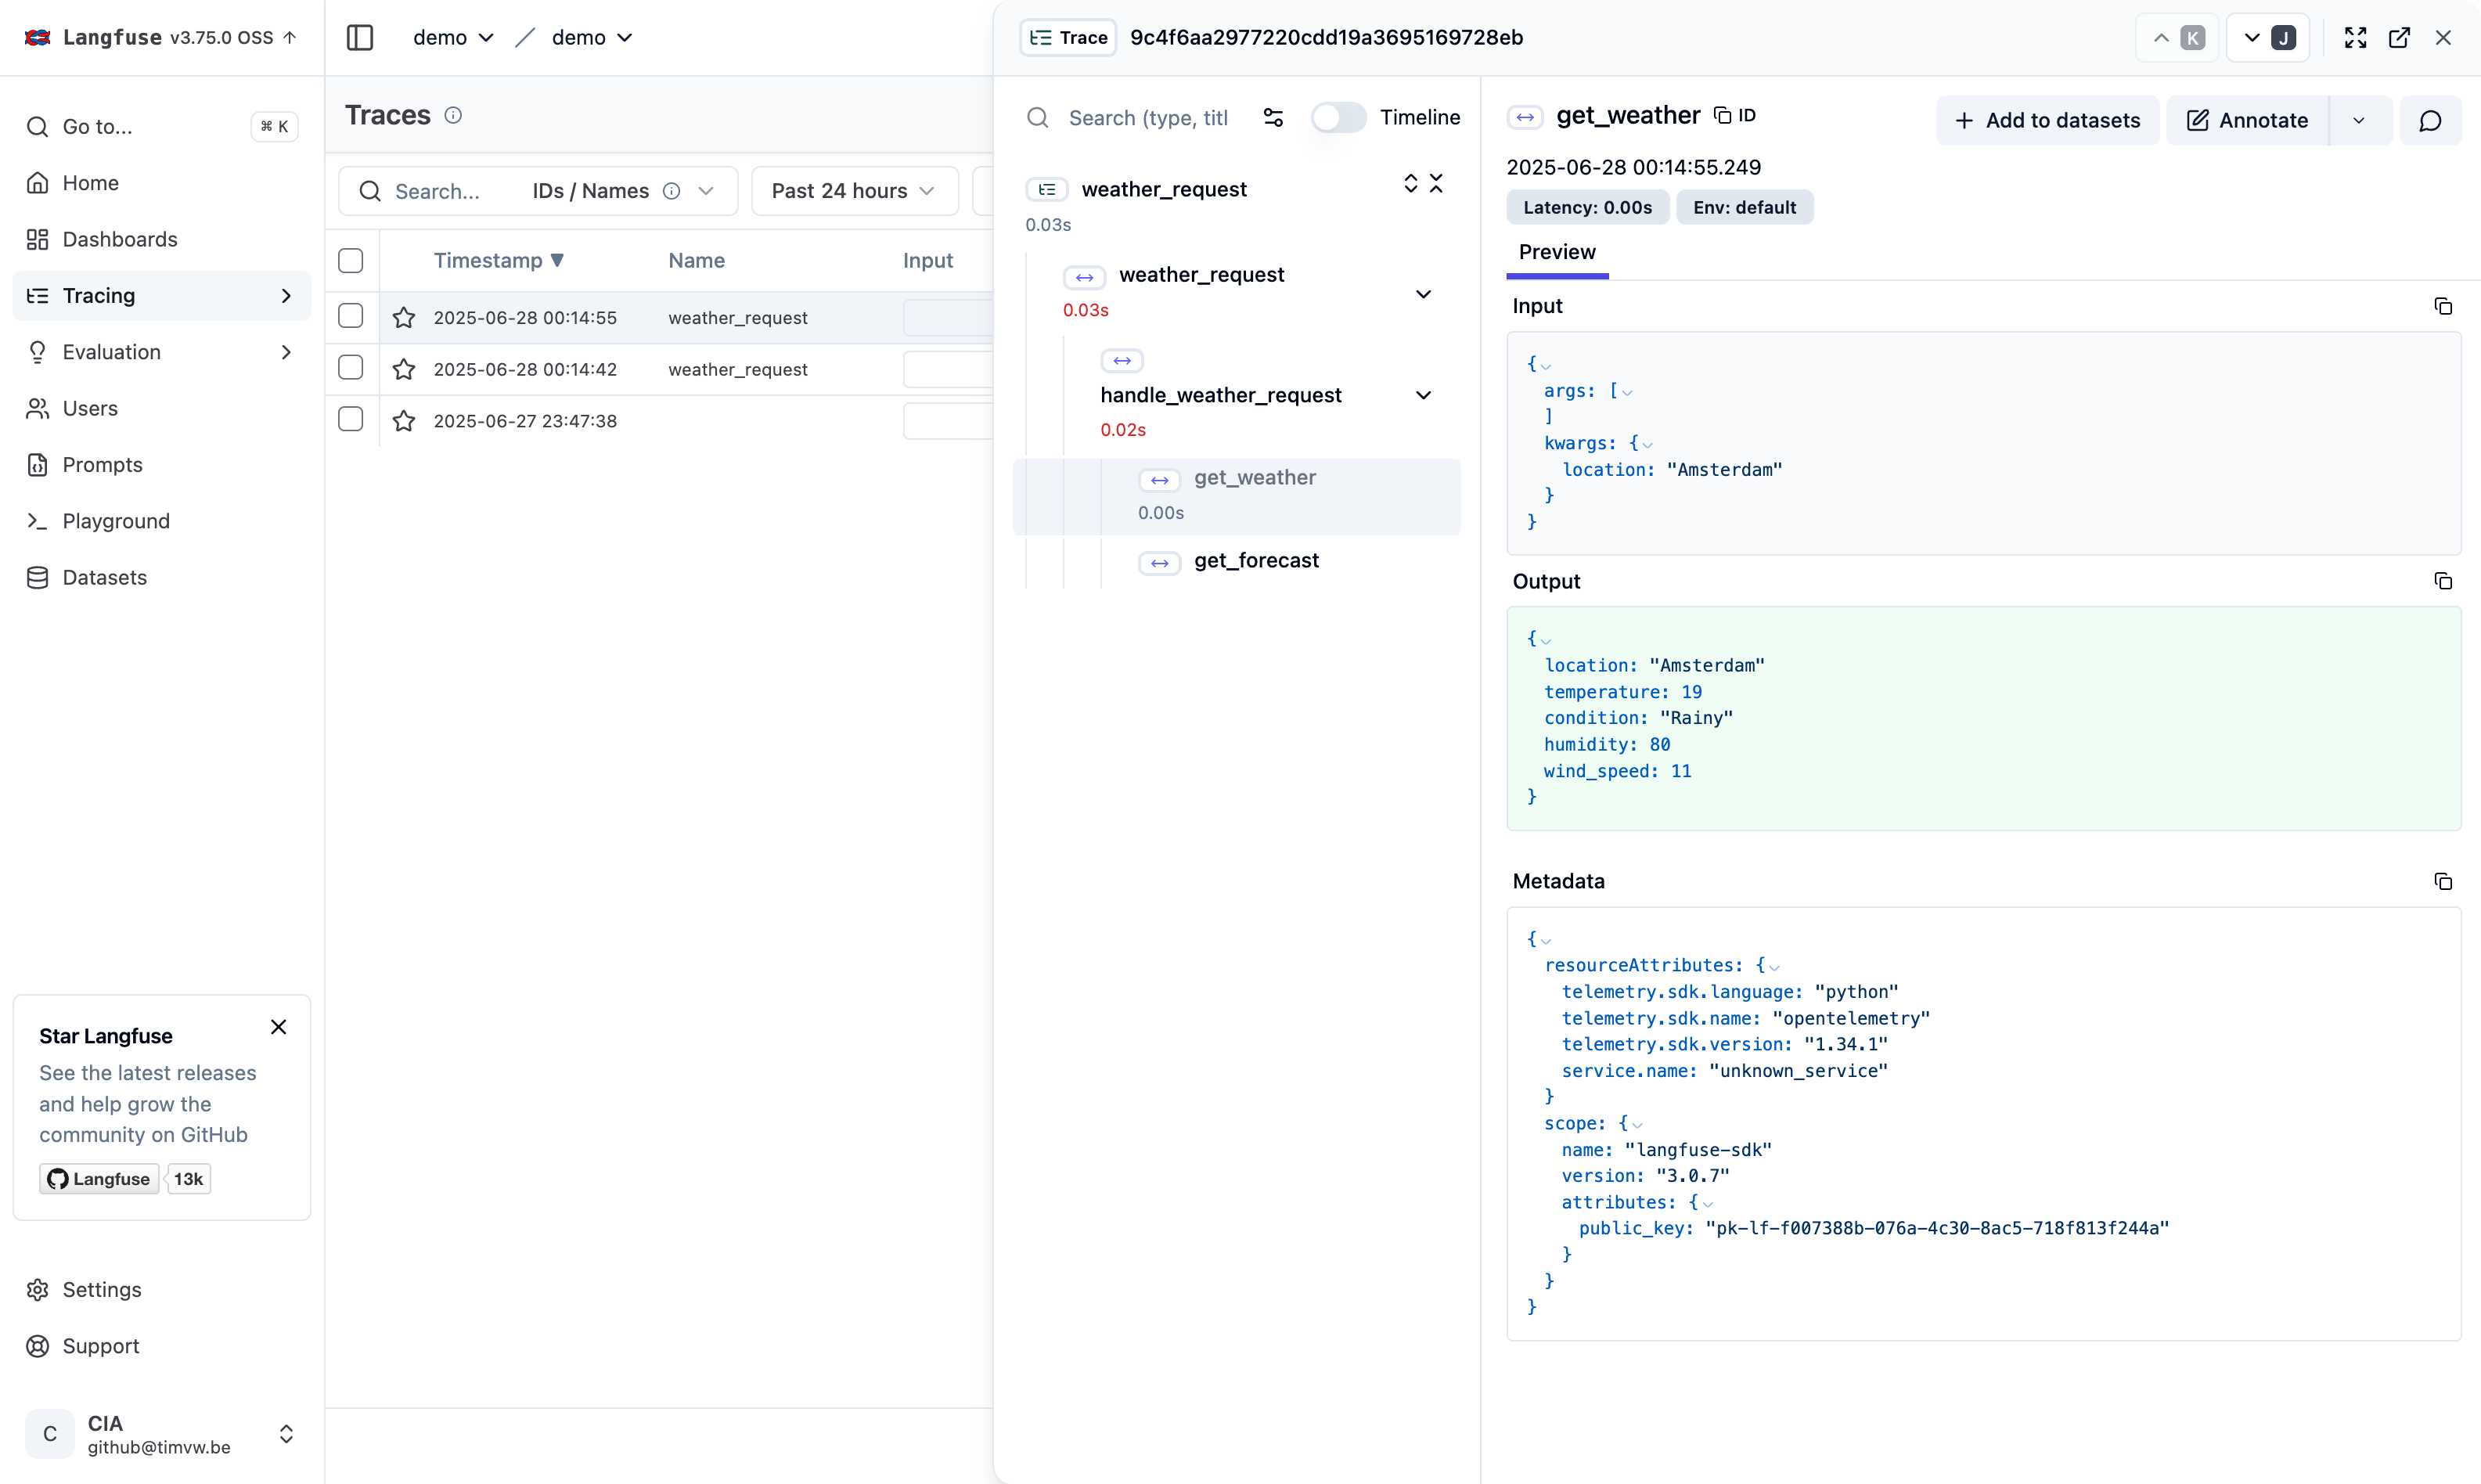The height and width of the screenshot is (1484, 2481).
Task: Open the Langfuse GitHub link
Action: [x=99, y=1179]
